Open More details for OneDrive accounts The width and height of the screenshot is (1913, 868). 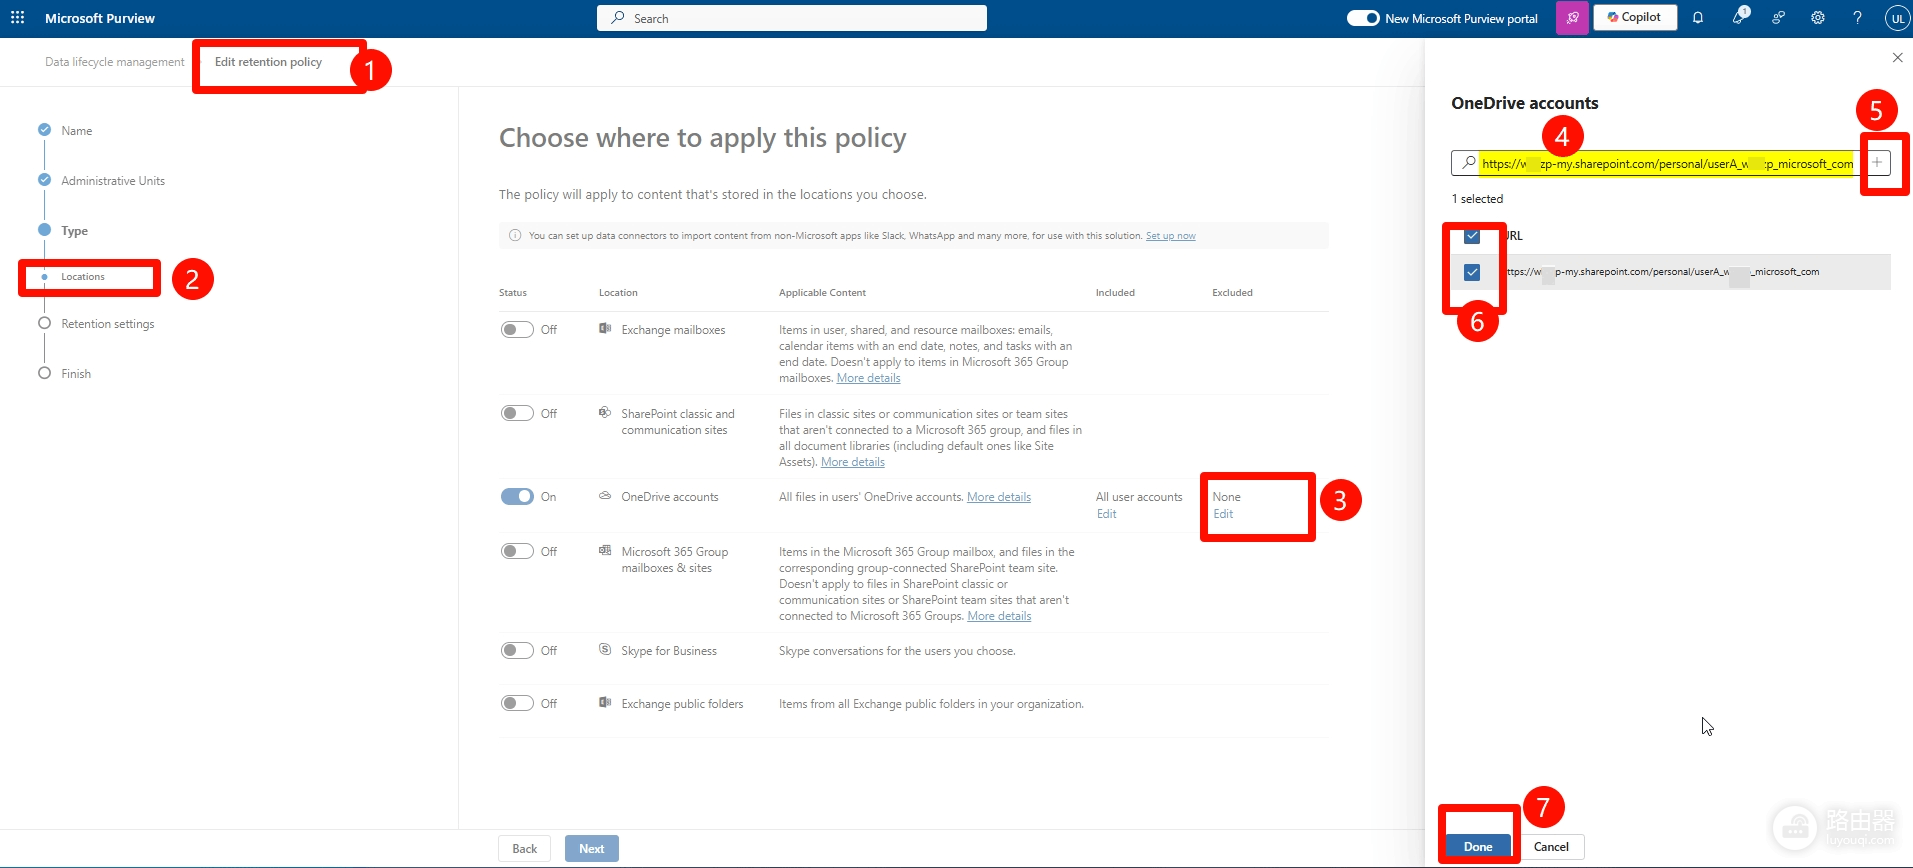[998, 497]
